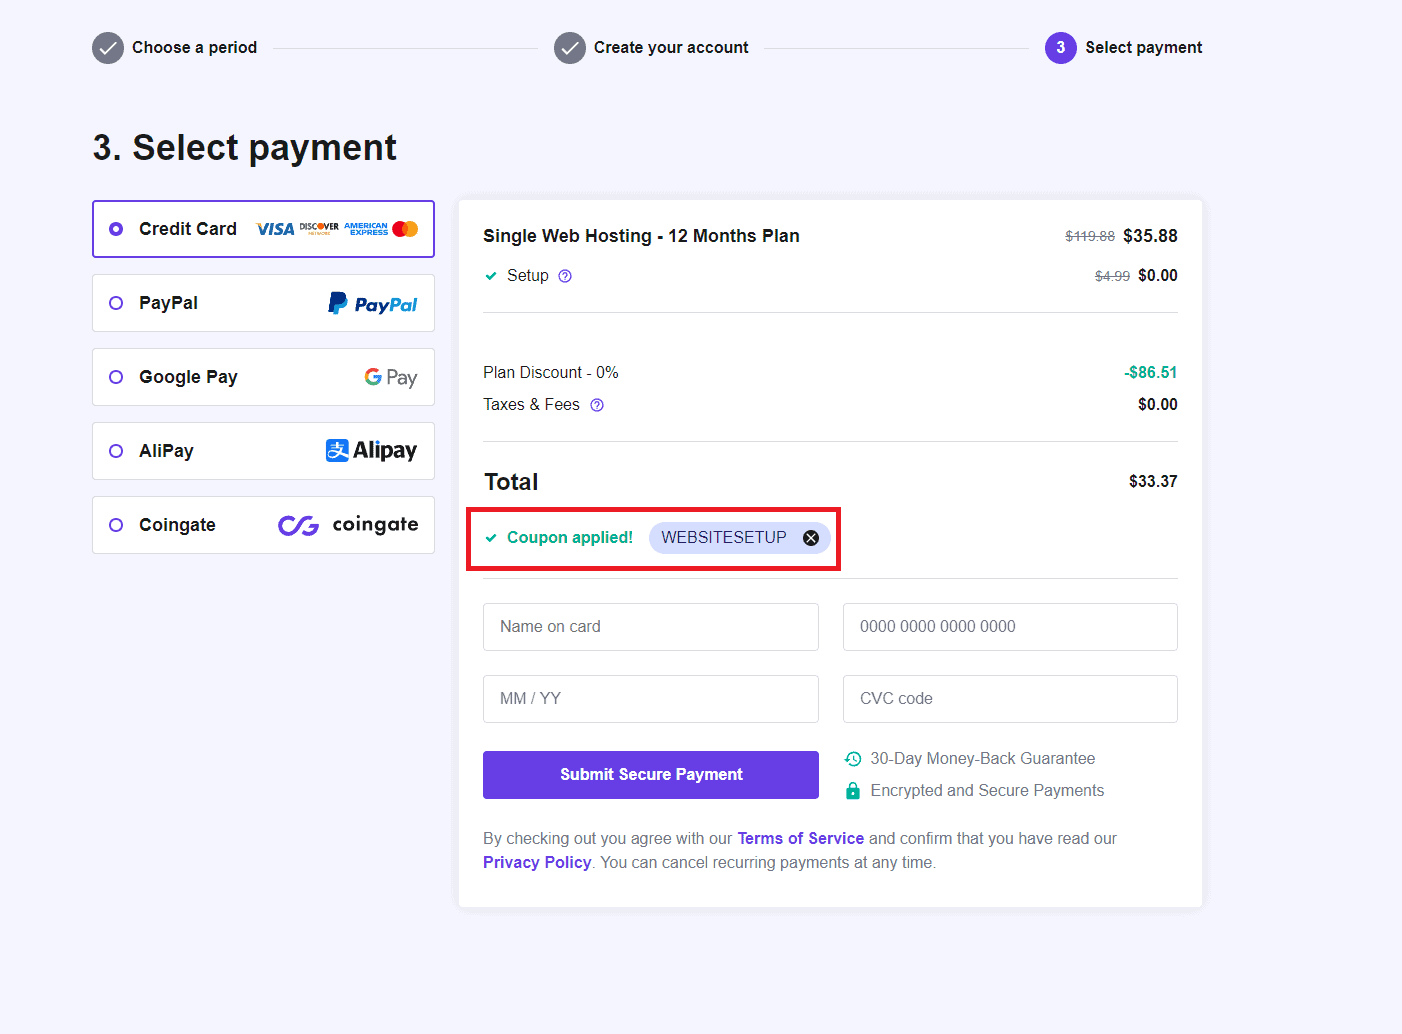
Task: Click the American Express logo
Action: (x=366, y=229)
